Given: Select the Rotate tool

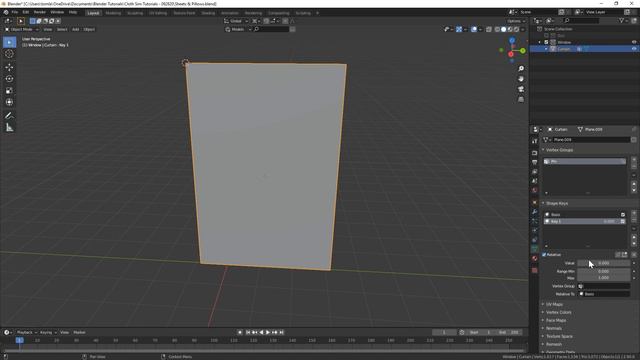Looking at the screenshot, I should coord(9,79).
